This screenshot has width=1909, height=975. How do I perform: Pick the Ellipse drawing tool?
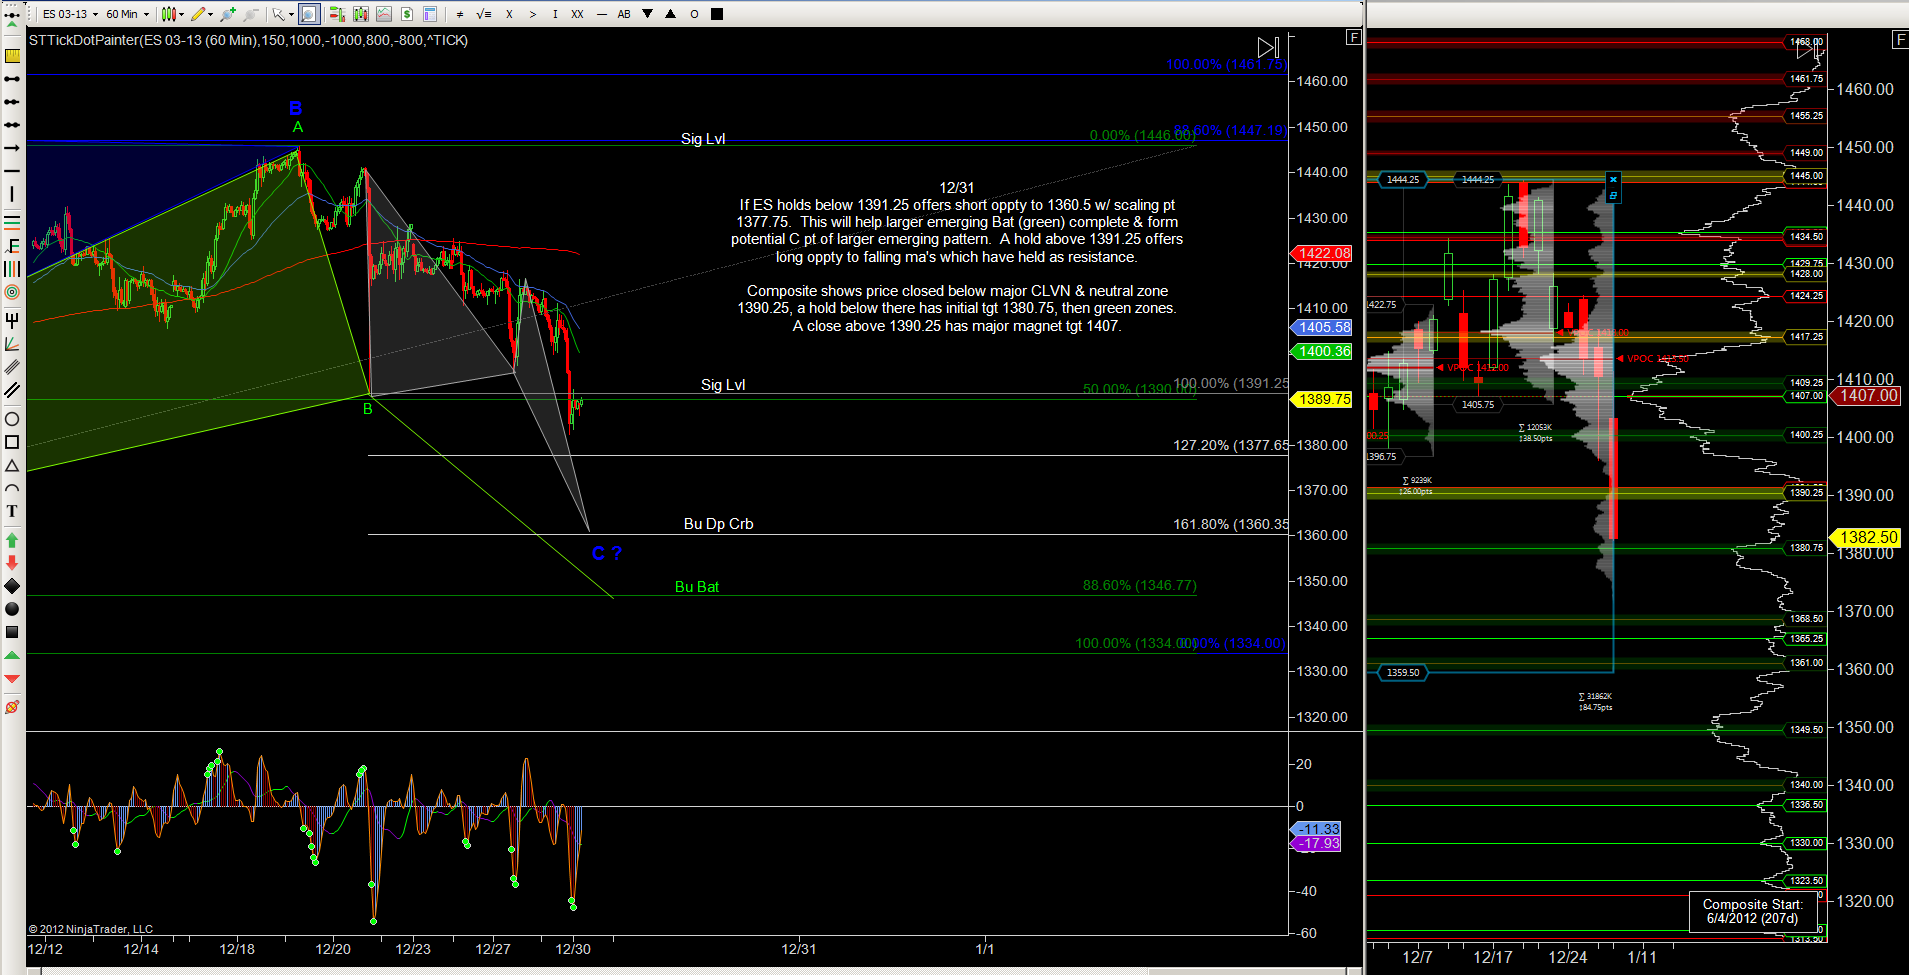[12, 418]
